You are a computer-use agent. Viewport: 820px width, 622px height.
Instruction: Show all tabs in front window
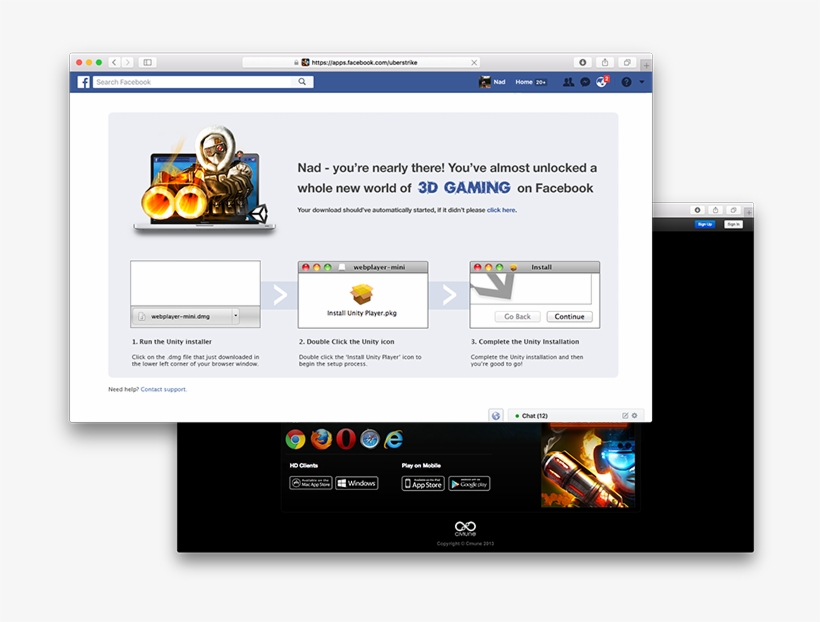click(627, 62)
